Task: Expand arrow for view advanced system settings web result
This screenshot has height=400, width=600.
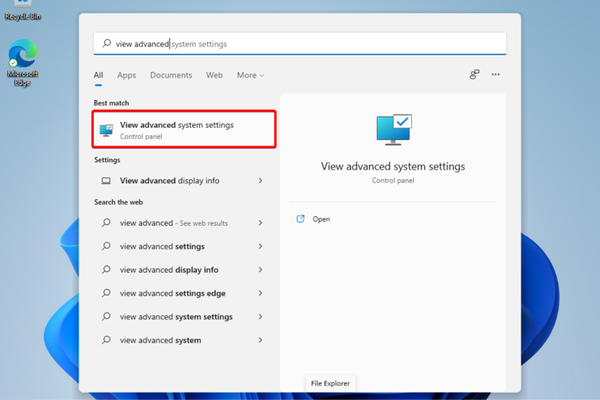Action: pyautogui.click(x=260, y=317)
